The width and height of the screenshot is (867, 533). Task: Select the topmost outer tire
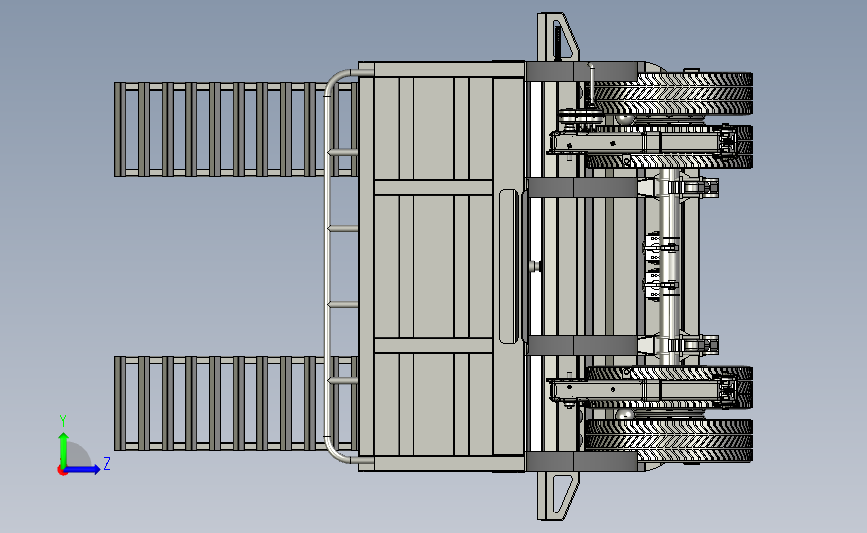[672, 93]
